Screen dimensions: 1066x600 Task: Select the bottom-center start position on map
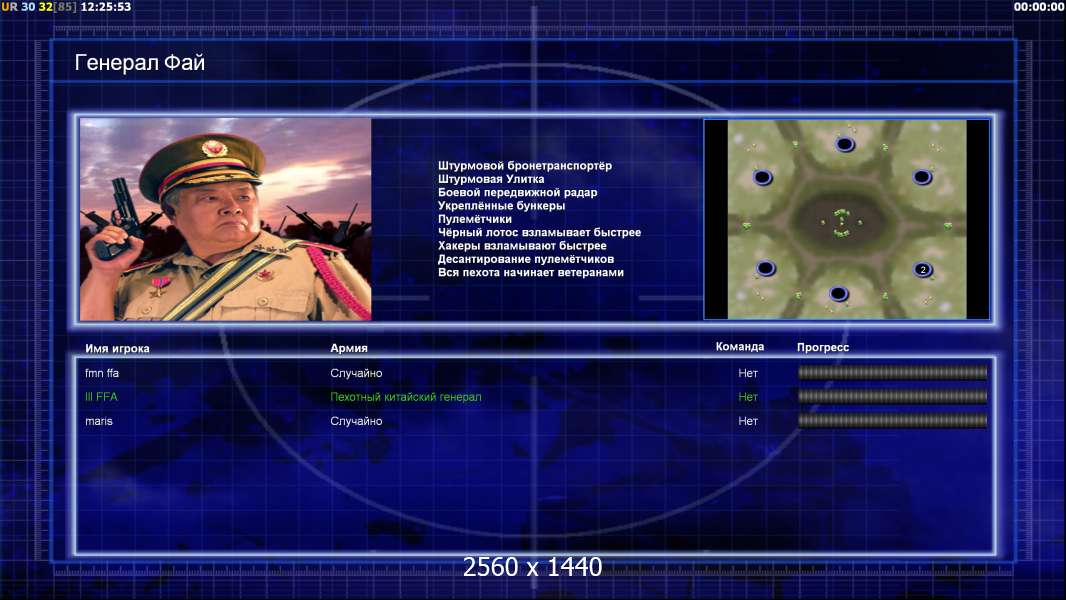[839, 294]
